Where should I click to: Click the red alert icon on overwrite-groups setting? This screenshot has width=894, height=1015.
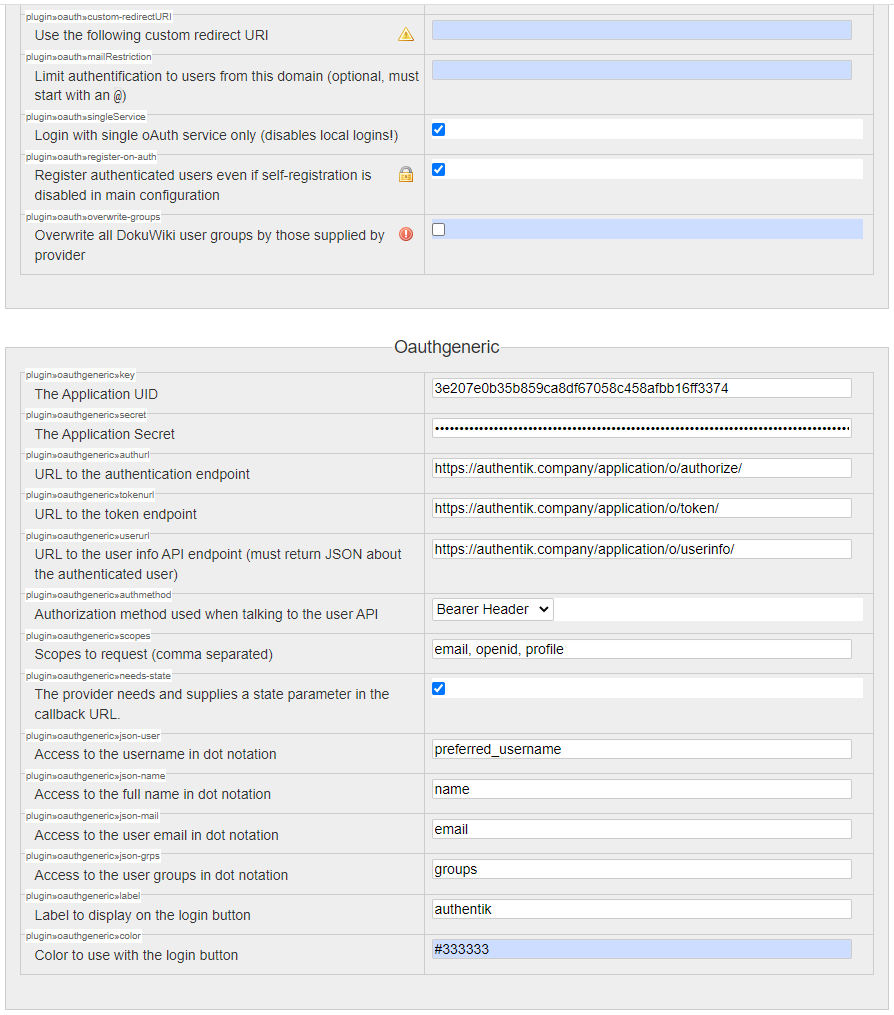tap(405, 236)
